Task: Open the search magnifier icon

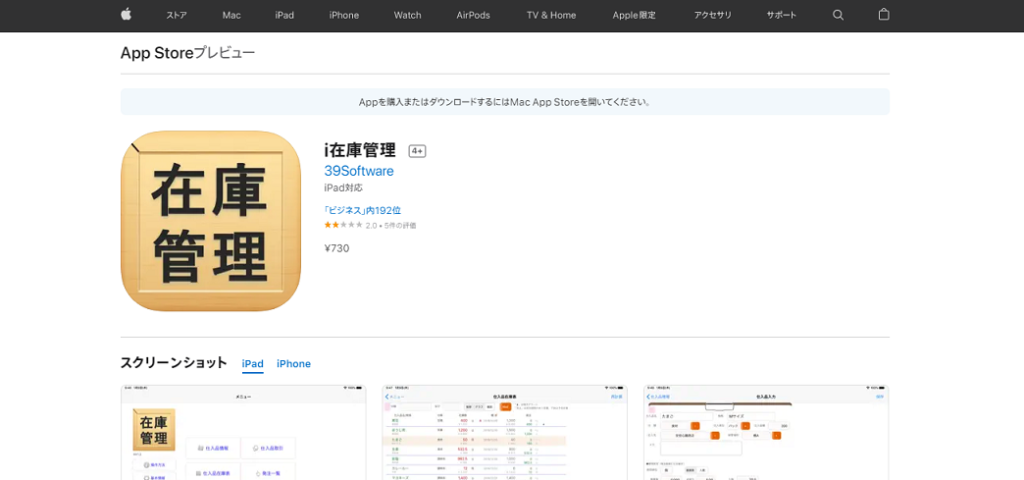Action: coord(838,15)
